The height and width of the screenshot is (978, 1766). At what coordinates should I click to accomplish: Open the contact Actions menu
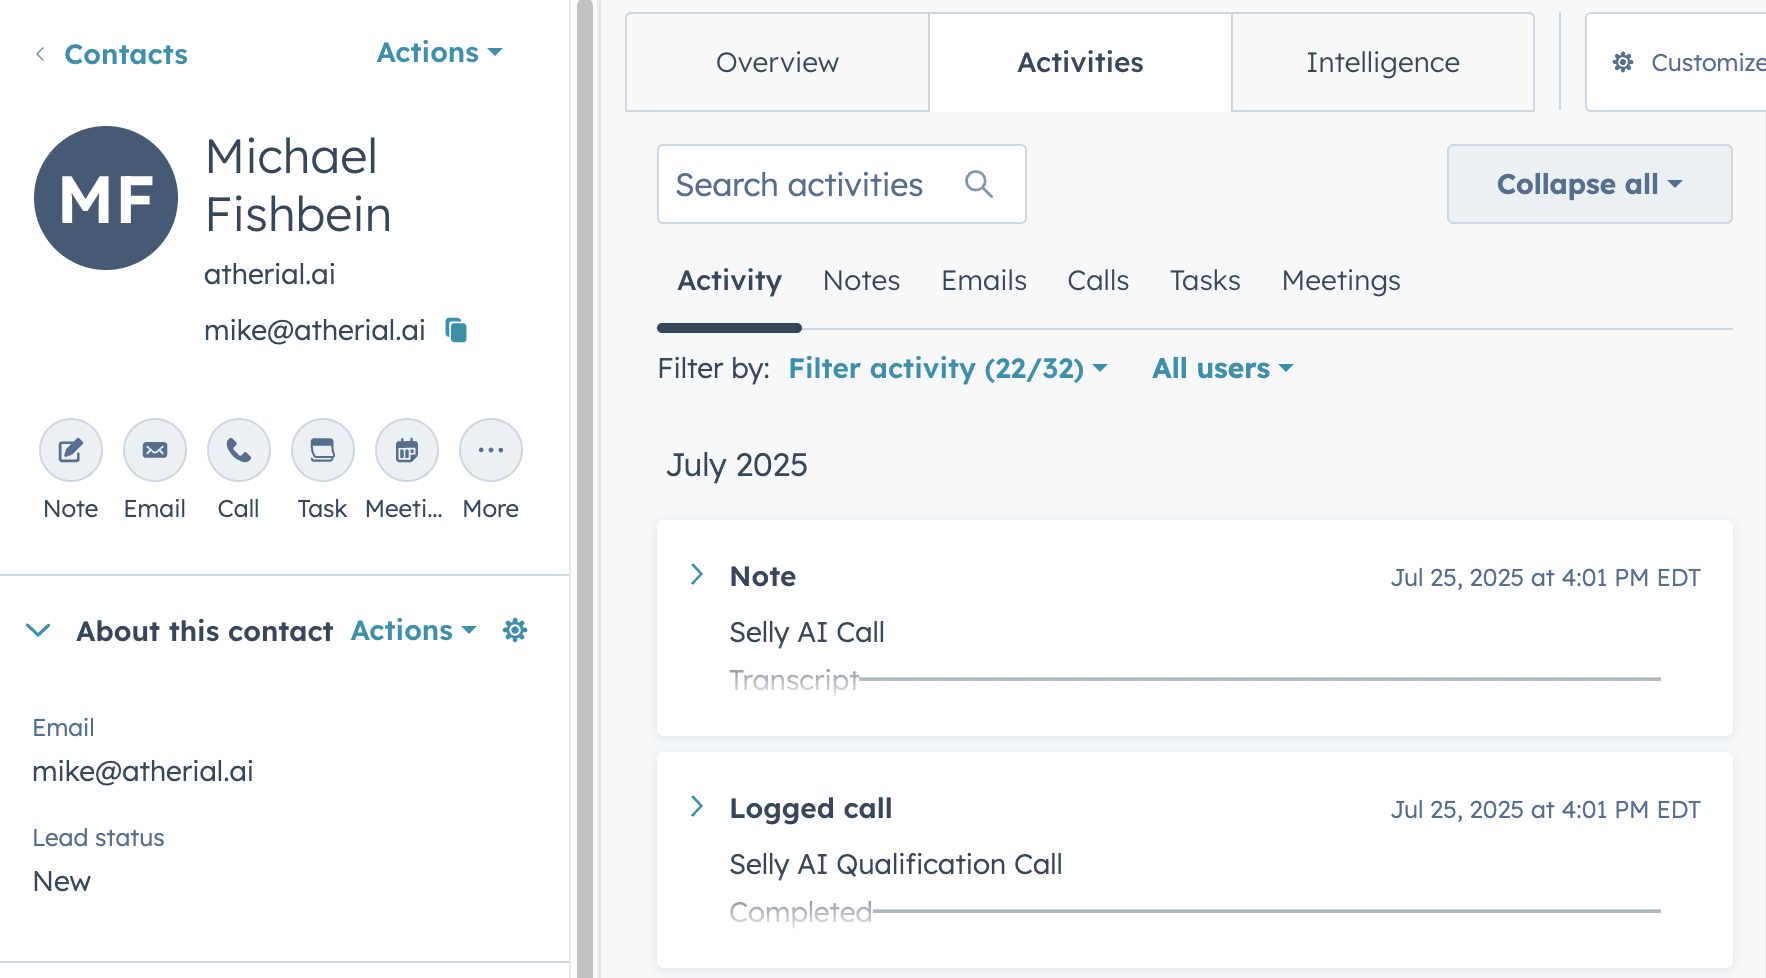[438, 52]
